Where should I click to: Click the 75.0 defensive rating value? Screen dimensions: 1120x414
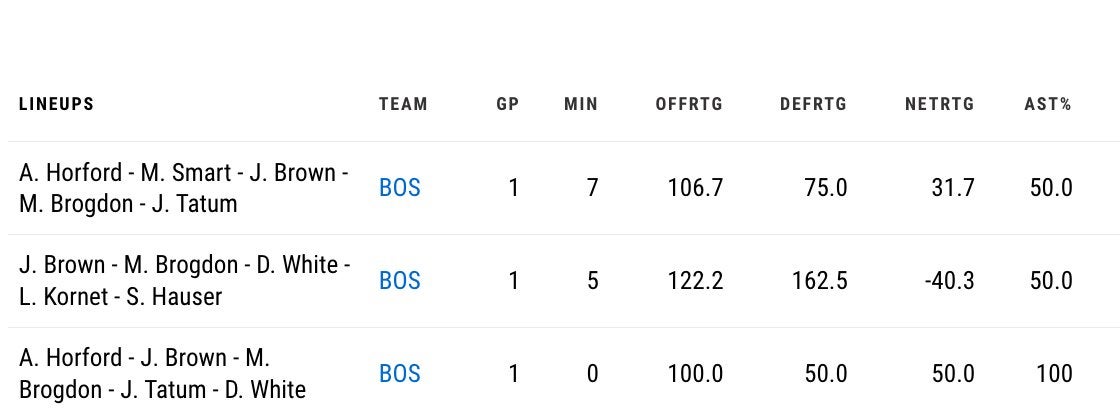point(825,188)
